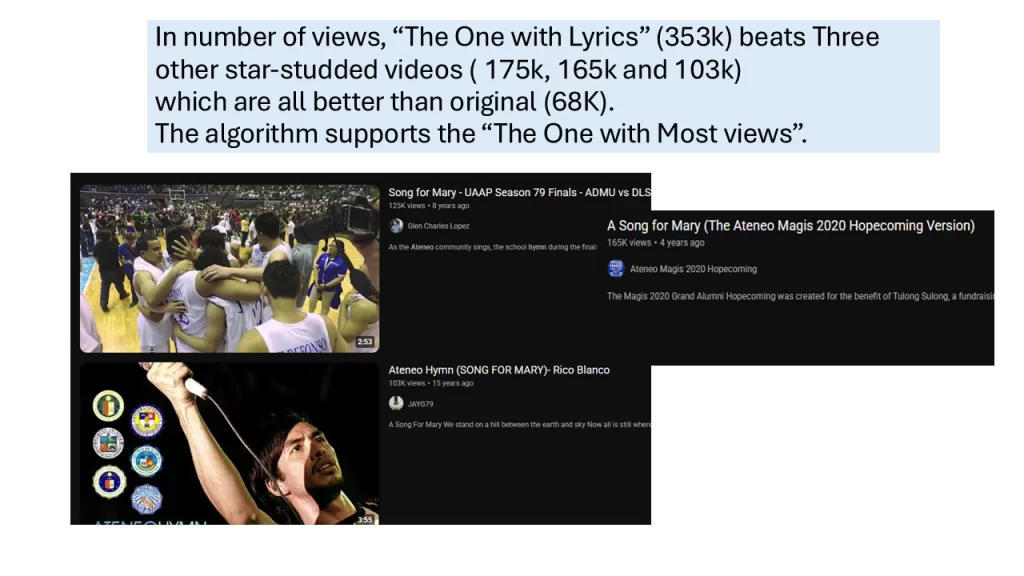Visit the Glen Charles Lopez channel name
The height and width of the screenshot is (576, 1024).
(x=438, y=226)
